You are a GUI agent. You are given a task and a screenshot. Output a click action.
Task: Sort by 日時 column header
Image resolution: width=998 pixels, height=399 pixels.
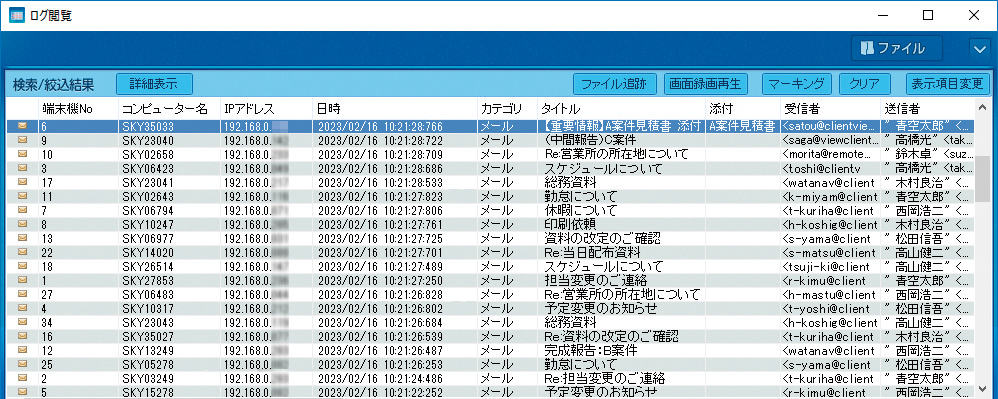point(395,108)
